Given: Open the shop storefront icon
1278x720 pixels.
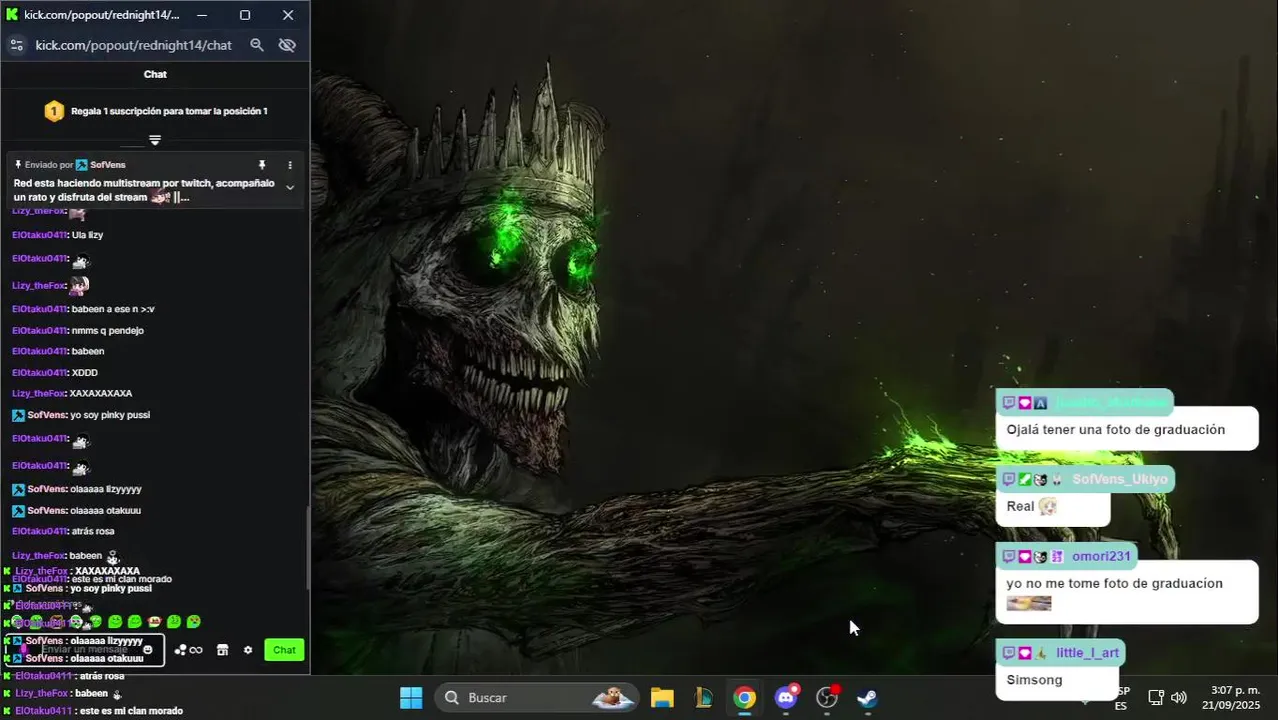Looking at the screenshot, I should coord(222,650).
